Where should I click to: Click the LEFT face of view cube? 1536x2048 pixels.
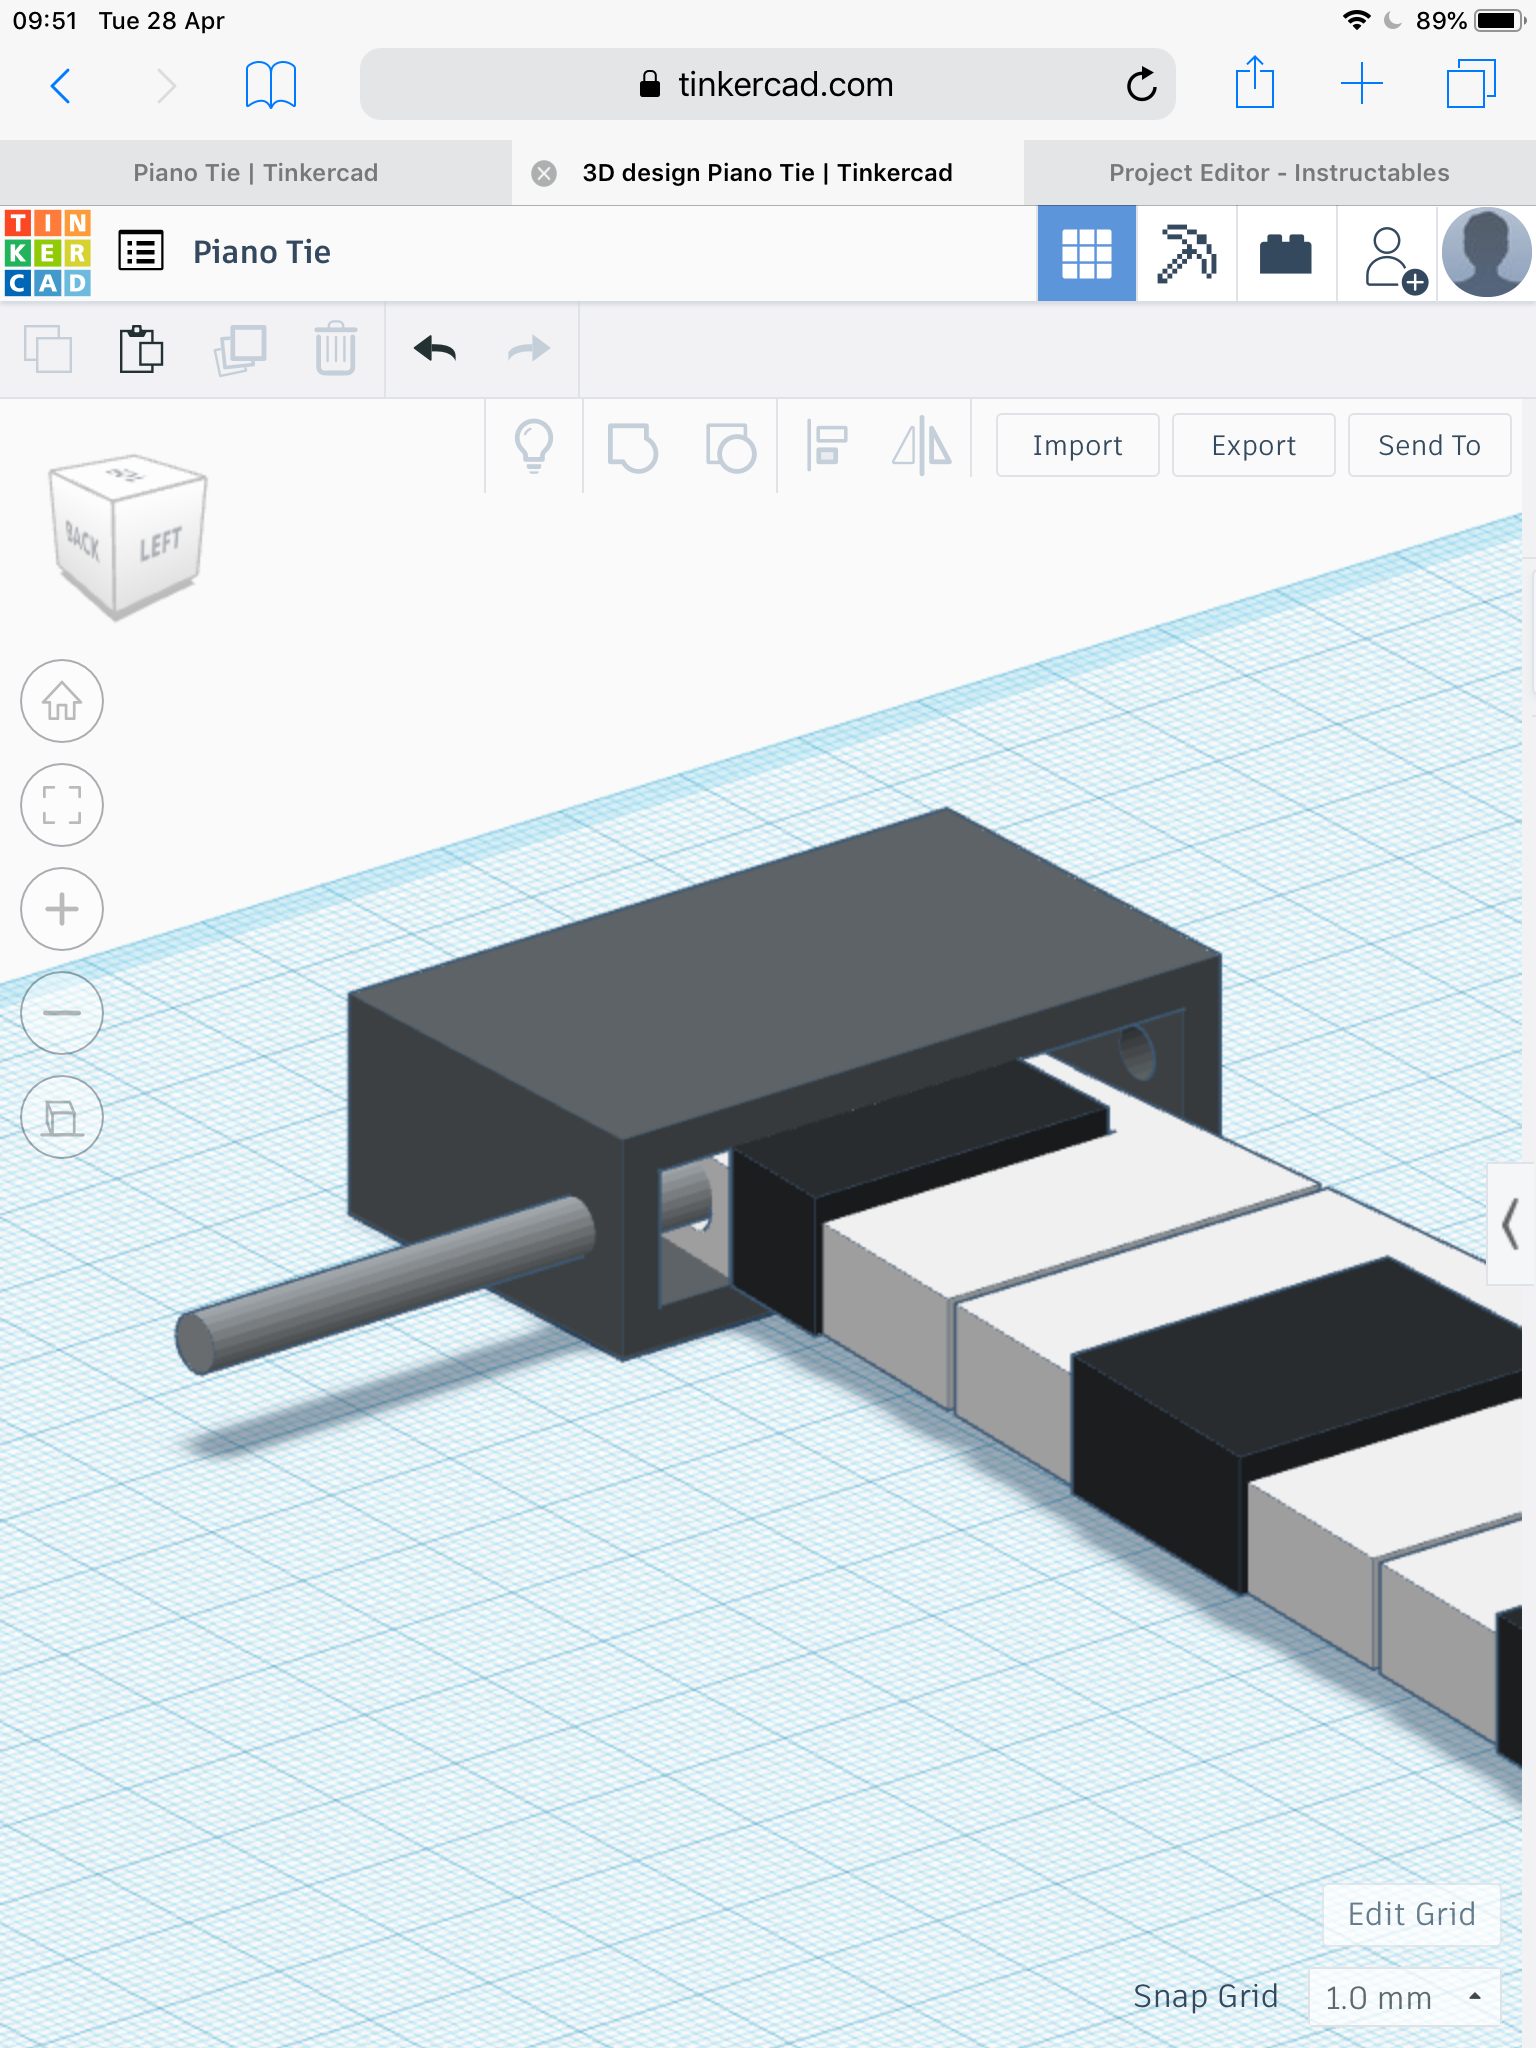[x=160, y=544]
